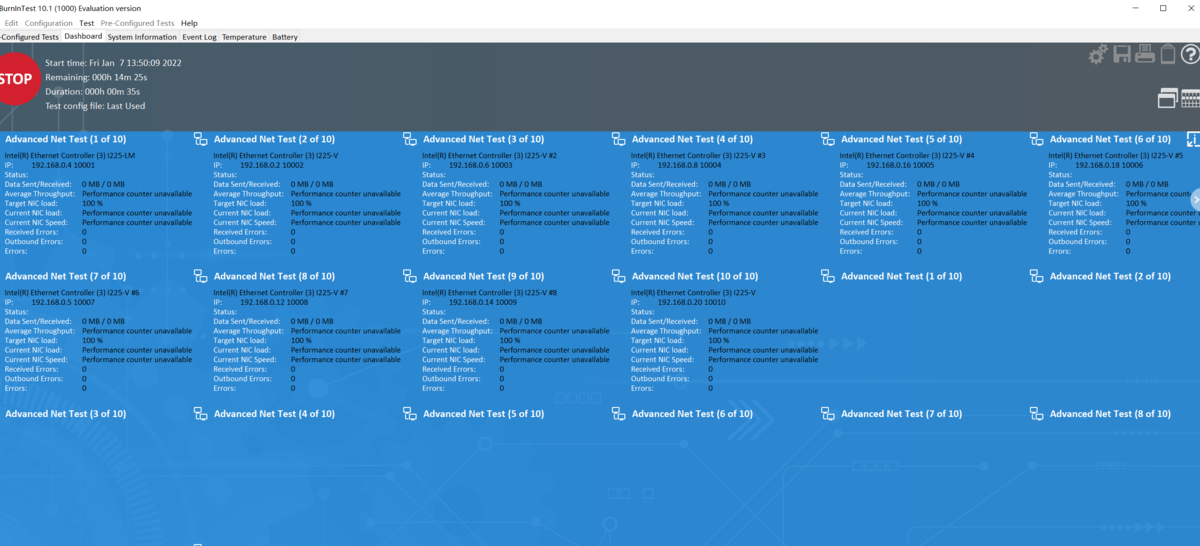Screen dimensions: 1200x546
Task: Click Intel(R) Ethernet Controller I225-V #8 name
Action: coord(490,293)
